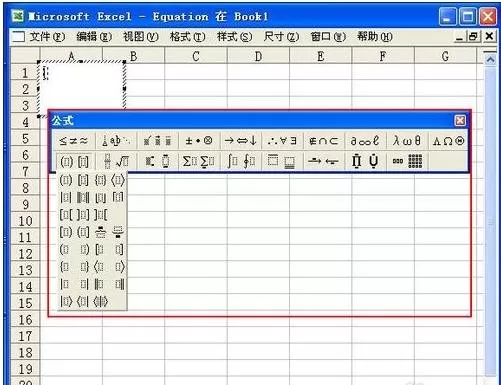Image resolution: width=501 pixels, height=385 pixels.
Task: Open the 样式(S) menu
Action: [234, 37]
